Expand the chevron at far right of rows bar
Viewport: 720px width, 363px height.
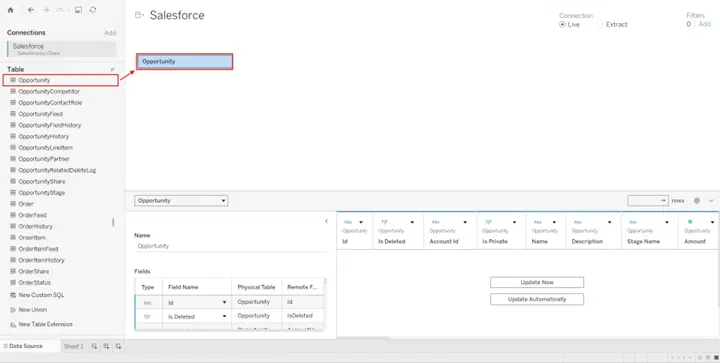tap(711, 201)
